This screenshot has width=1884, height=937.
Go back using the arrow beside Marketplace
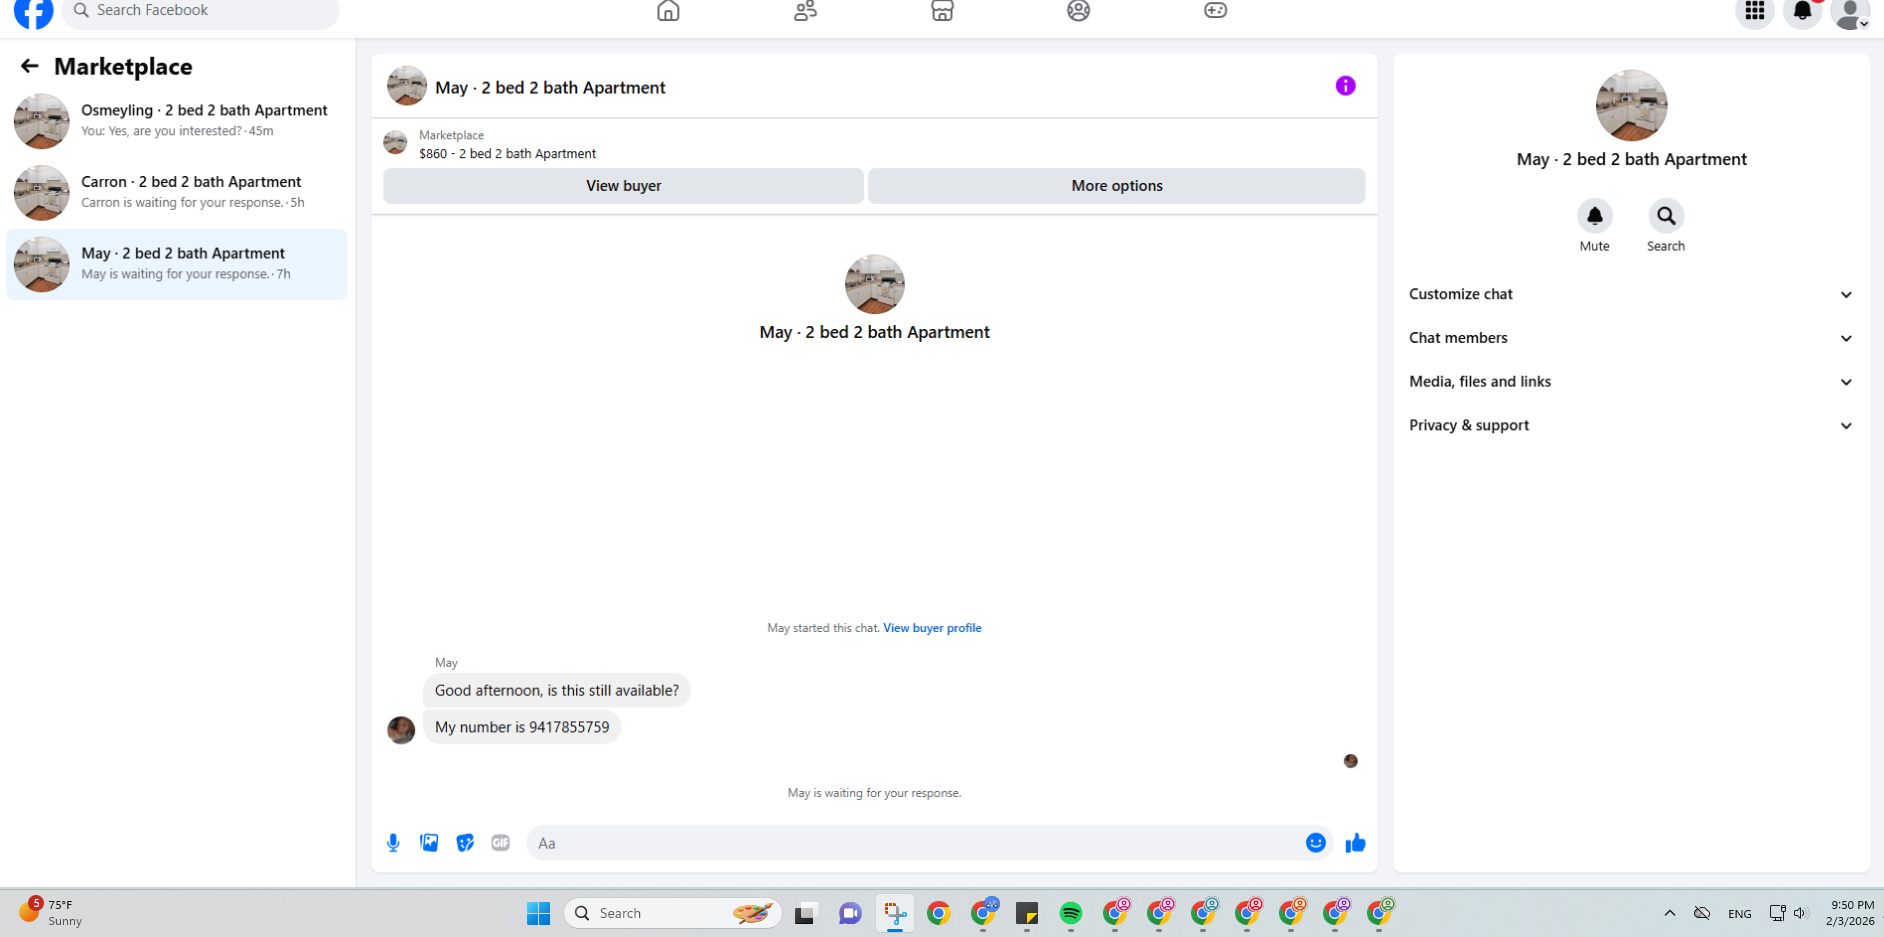click(x=29, y=66)
